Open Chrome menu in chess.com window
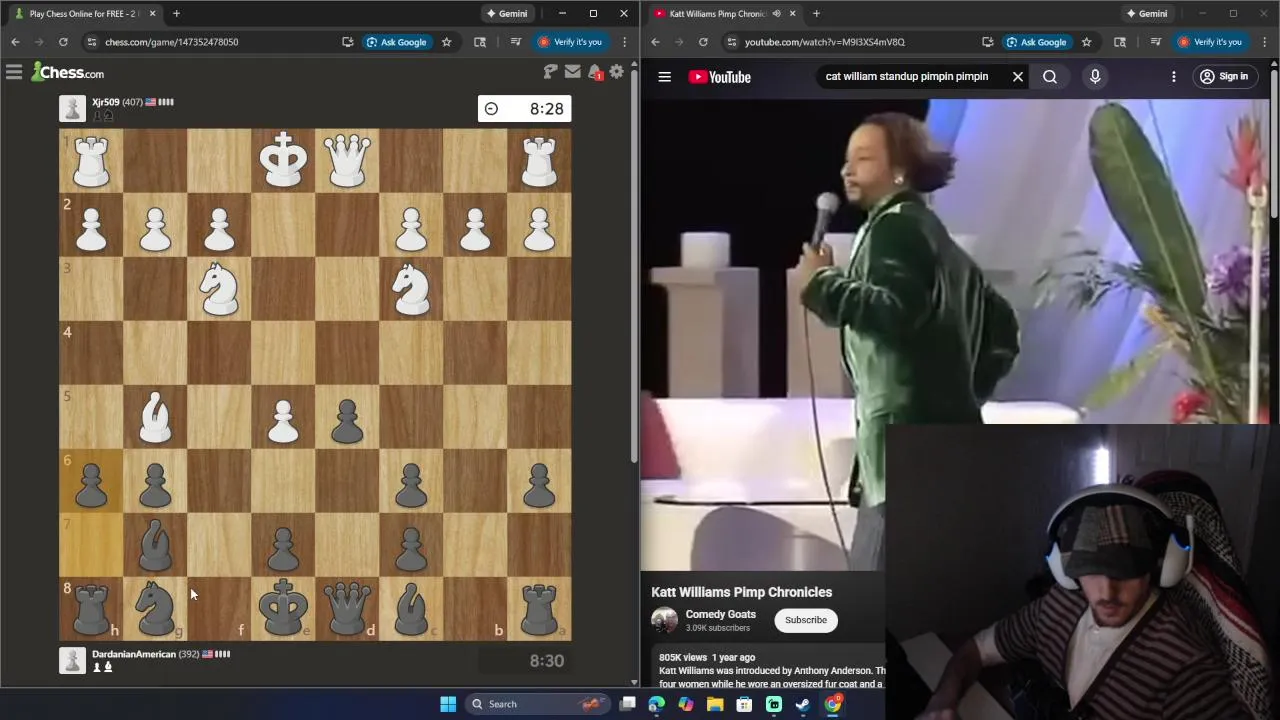This screenshot has height=720, width=1280. pos(624,42)
